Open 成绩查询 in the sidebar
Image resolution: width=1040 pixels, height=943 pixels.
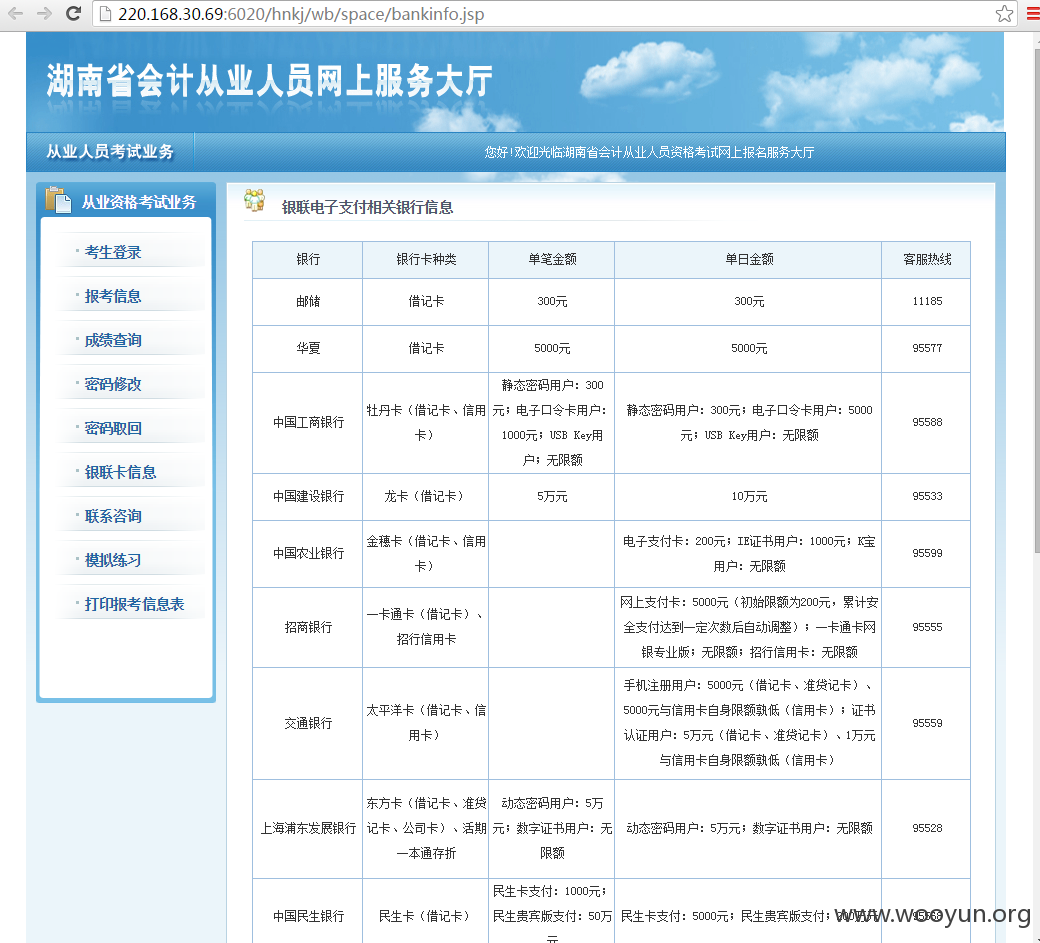(113, 341)
